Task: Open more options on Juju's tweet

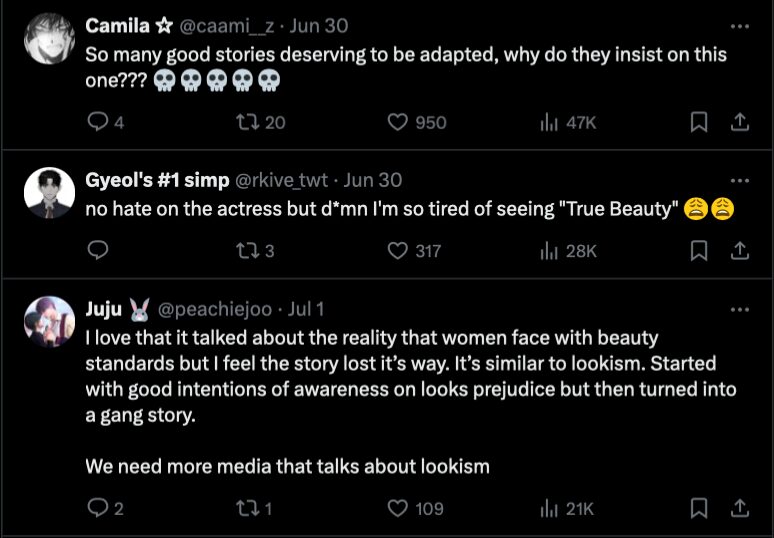Action: [740, 309]
